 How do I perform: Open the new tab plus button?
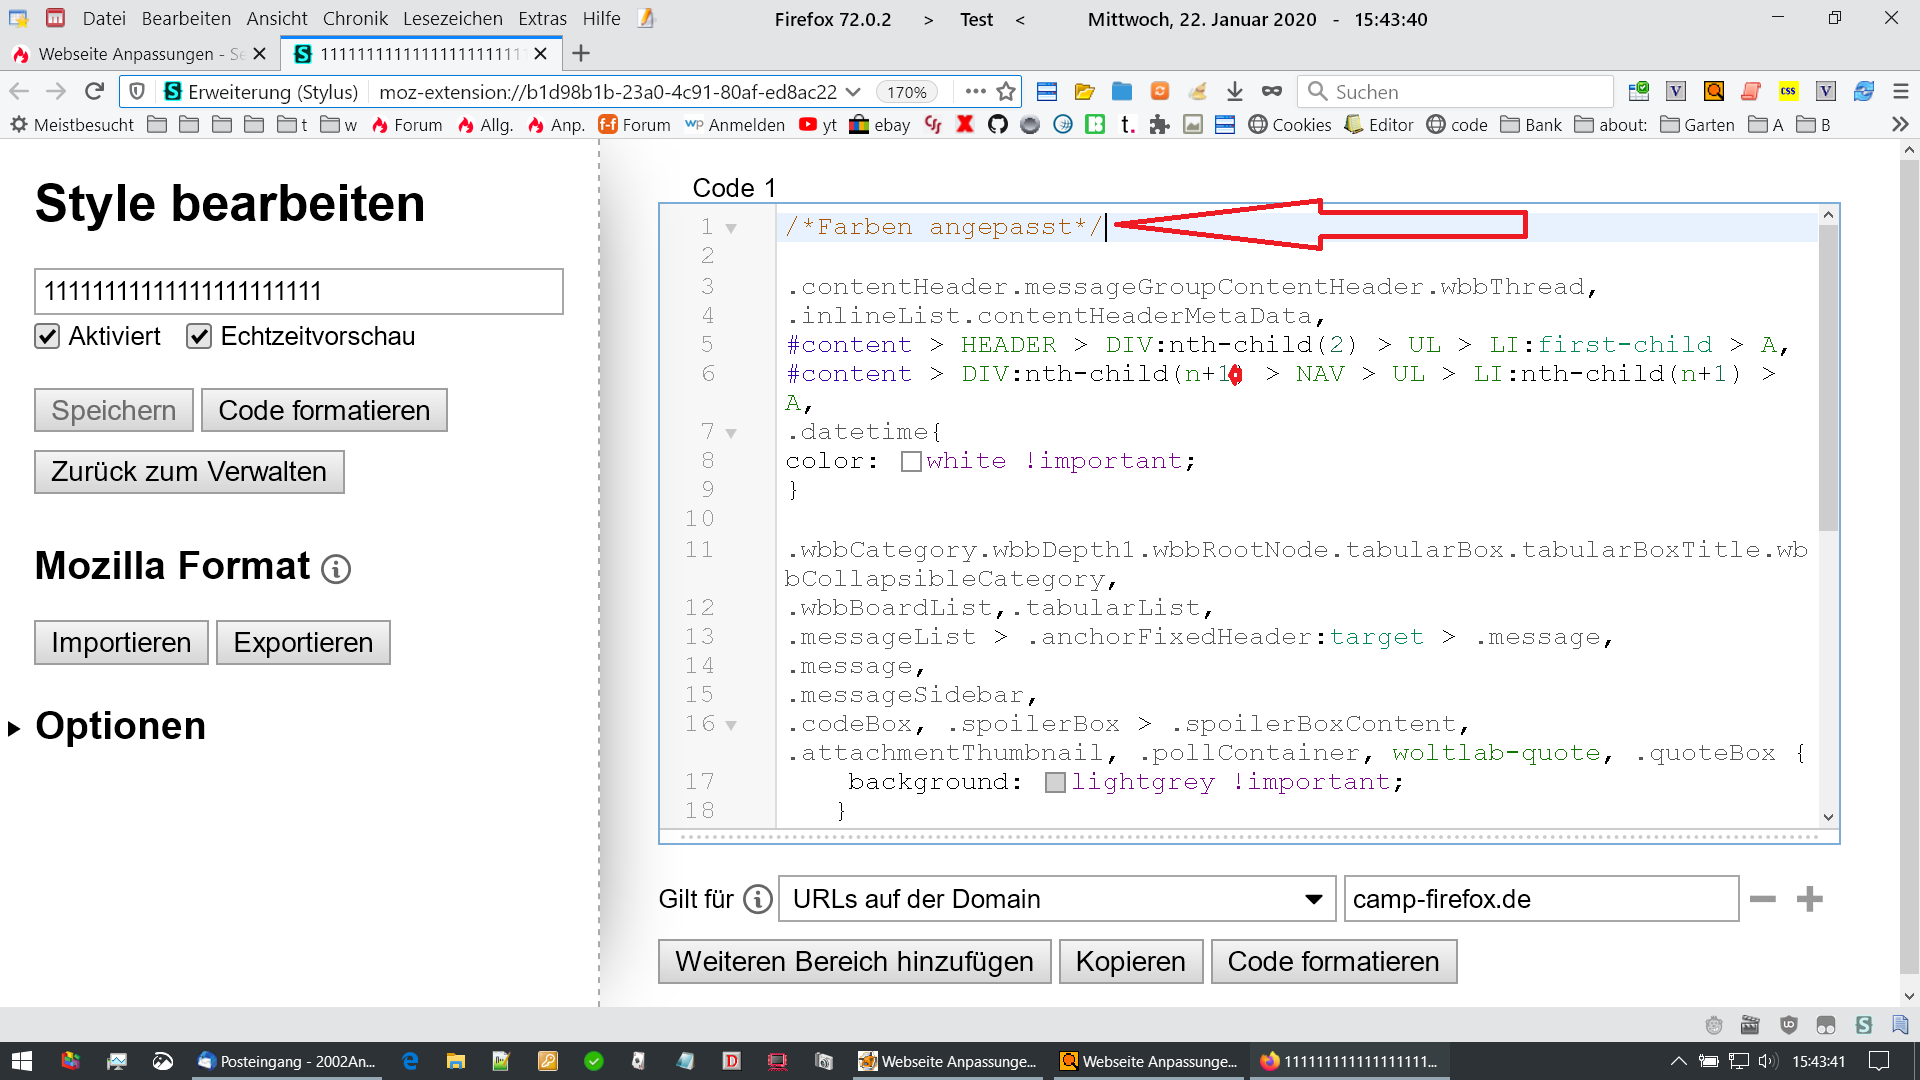pyautogui.click(x=581, y=53)
